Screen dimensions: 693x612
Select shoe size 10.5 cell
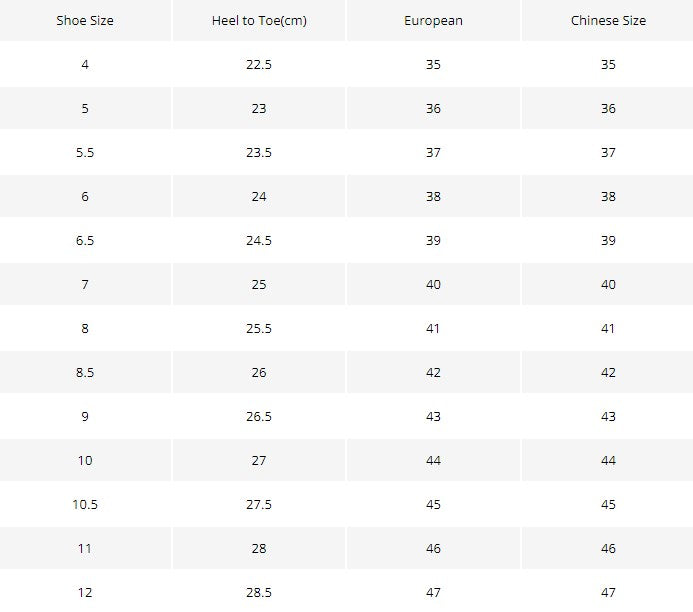coord(85,504)
